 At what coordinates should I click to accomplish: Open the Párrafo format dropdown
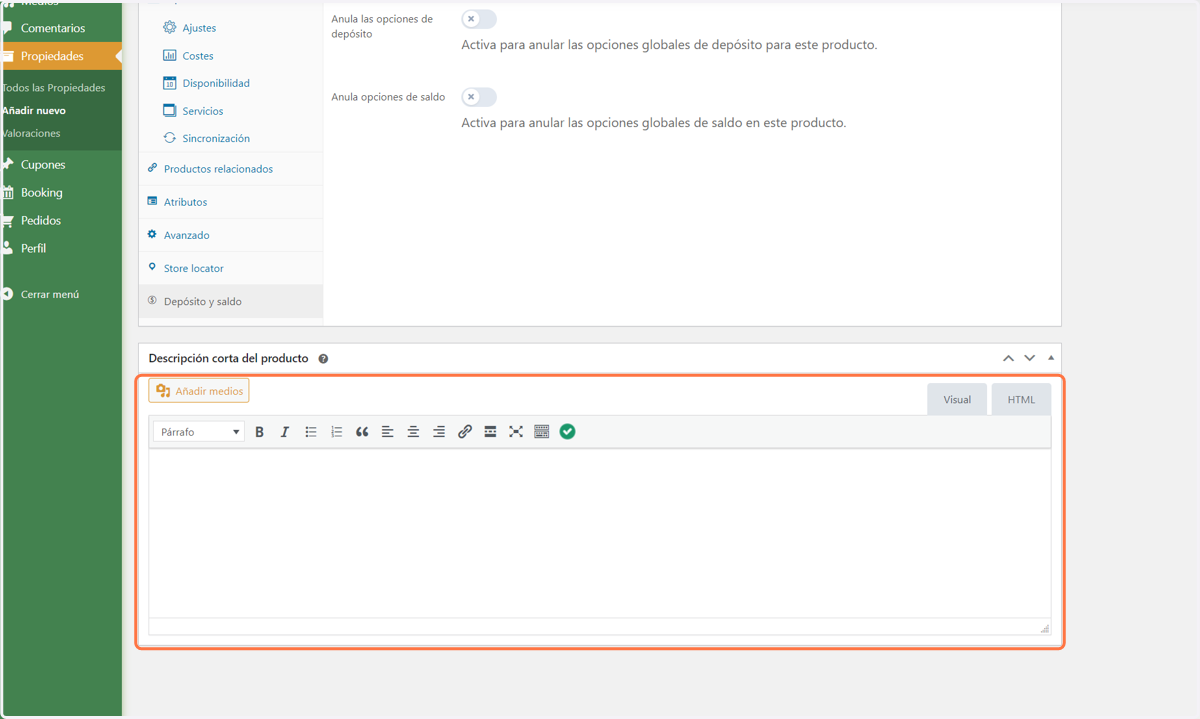click(199, 432)
